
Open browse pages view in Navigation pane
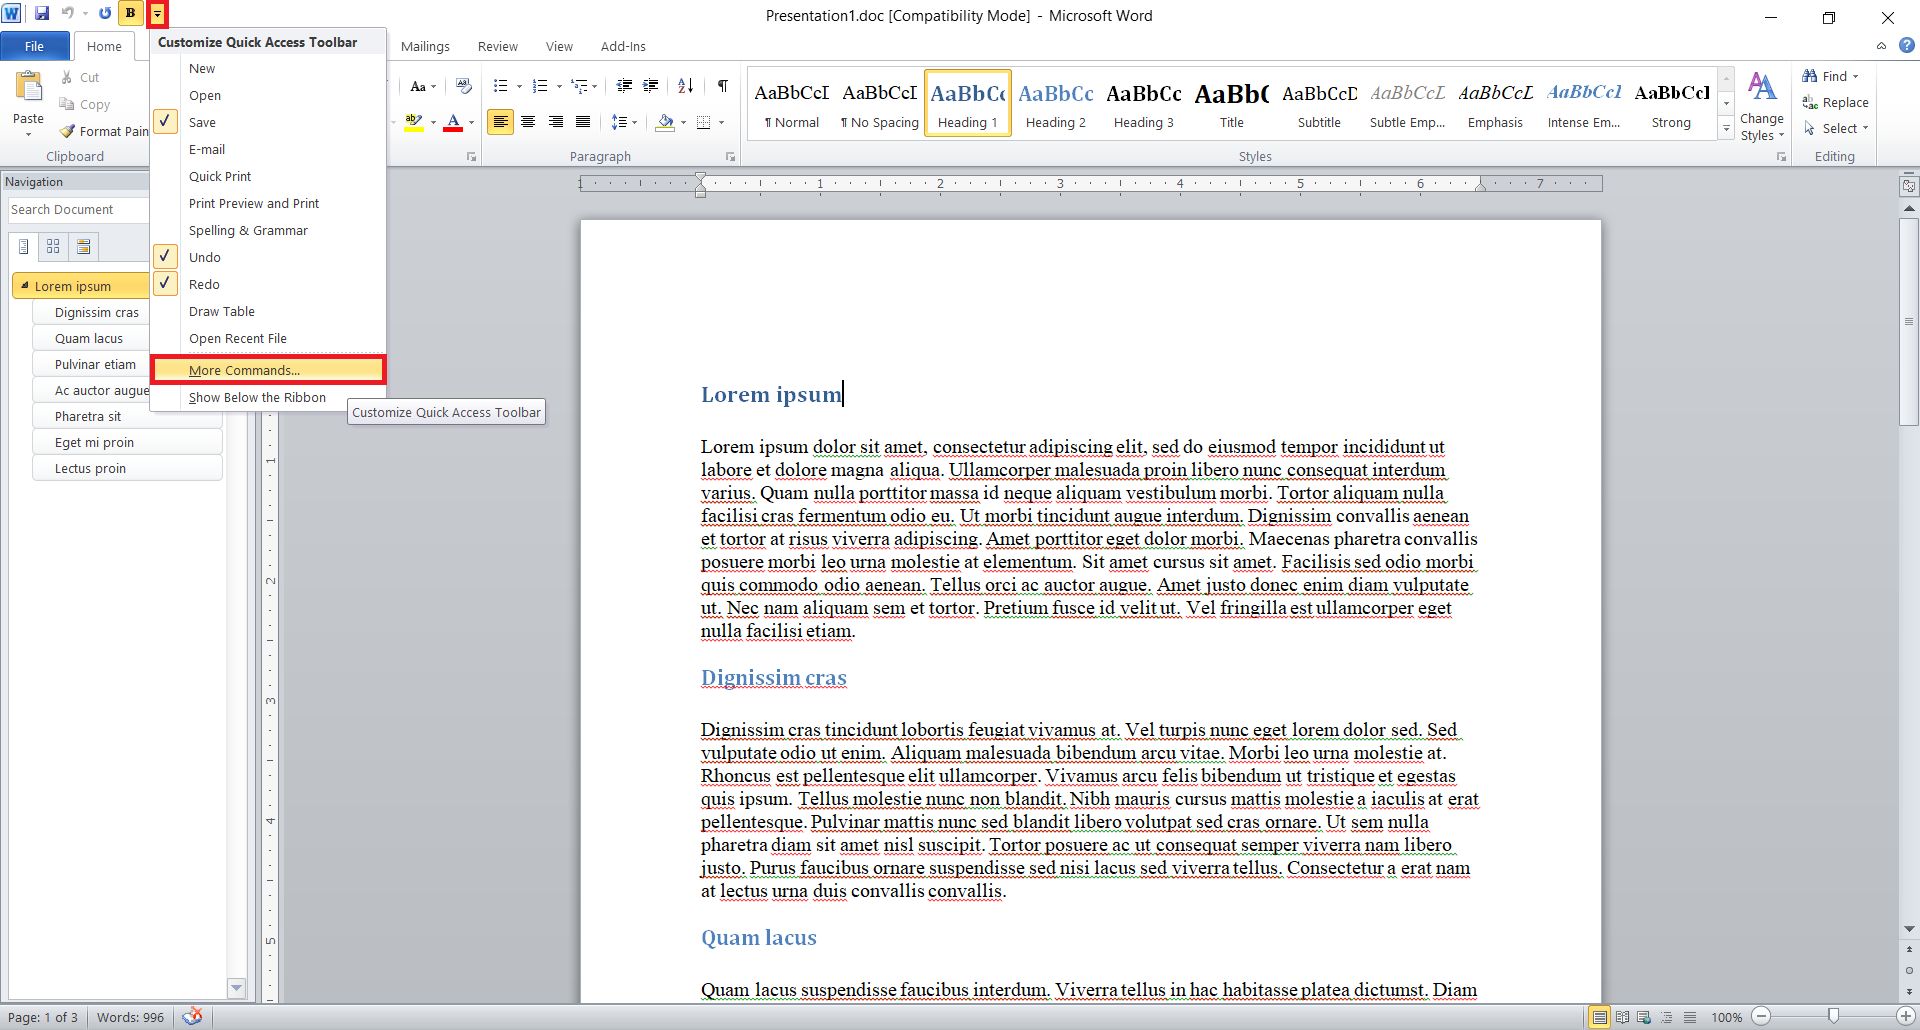point(53,246)
